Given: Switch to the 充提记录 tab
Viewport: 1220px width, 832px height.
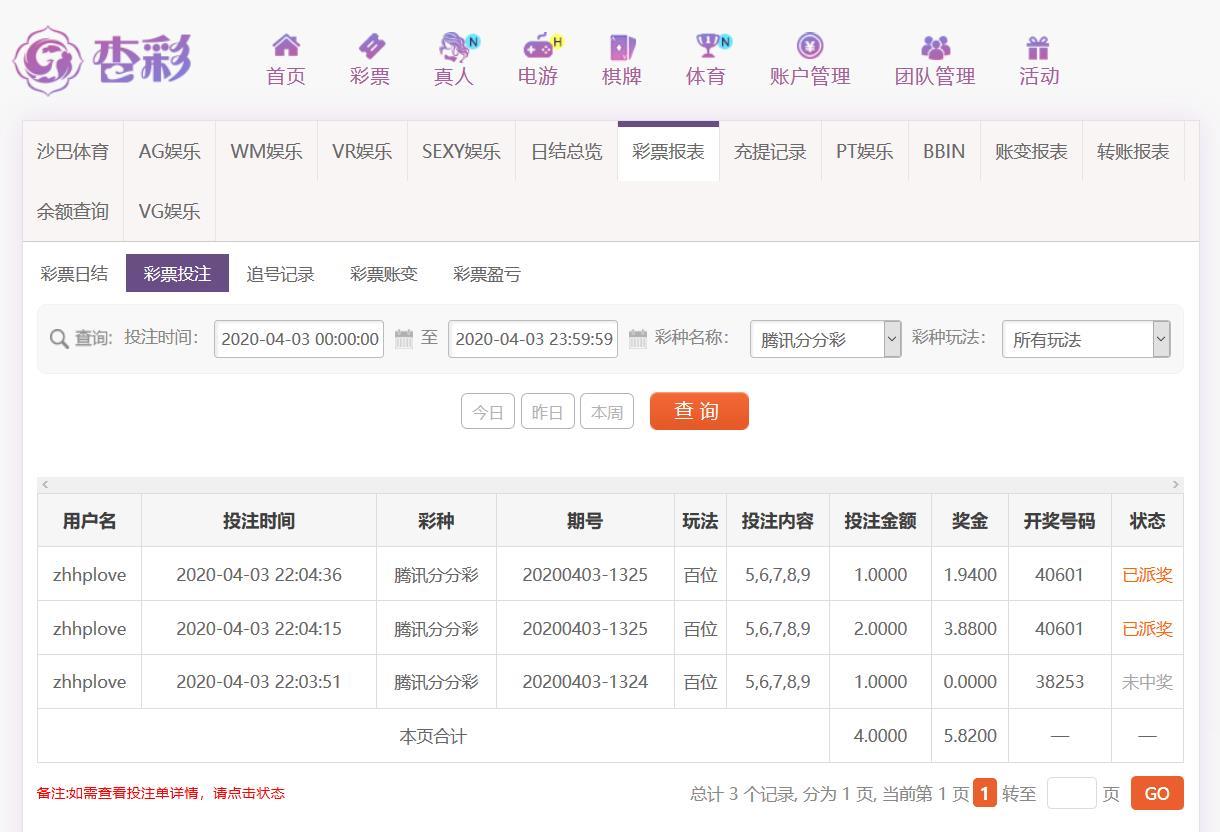Looking at the screenshot, I should tap(770, 152).
